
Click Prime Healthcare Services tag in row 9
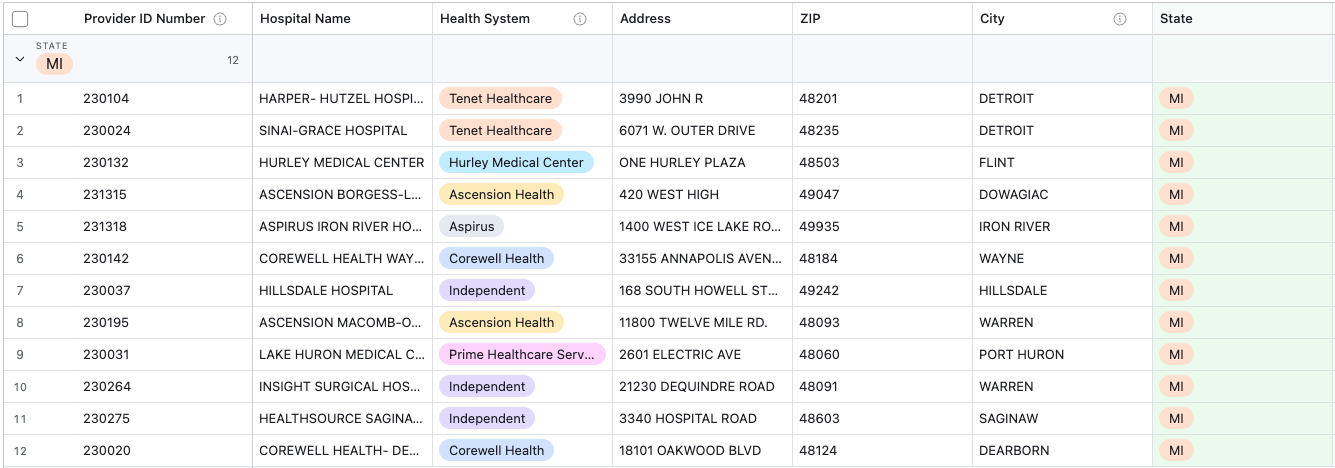click(522, 354)
